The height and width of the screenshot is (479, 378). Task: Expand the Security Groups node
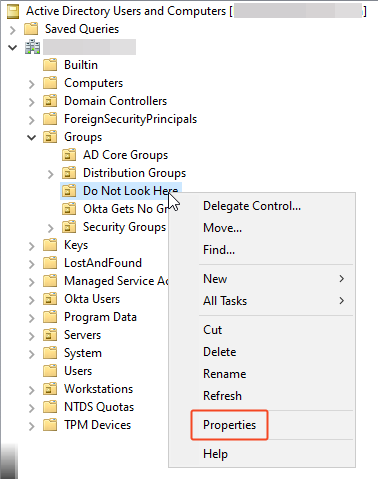[51, 228]
